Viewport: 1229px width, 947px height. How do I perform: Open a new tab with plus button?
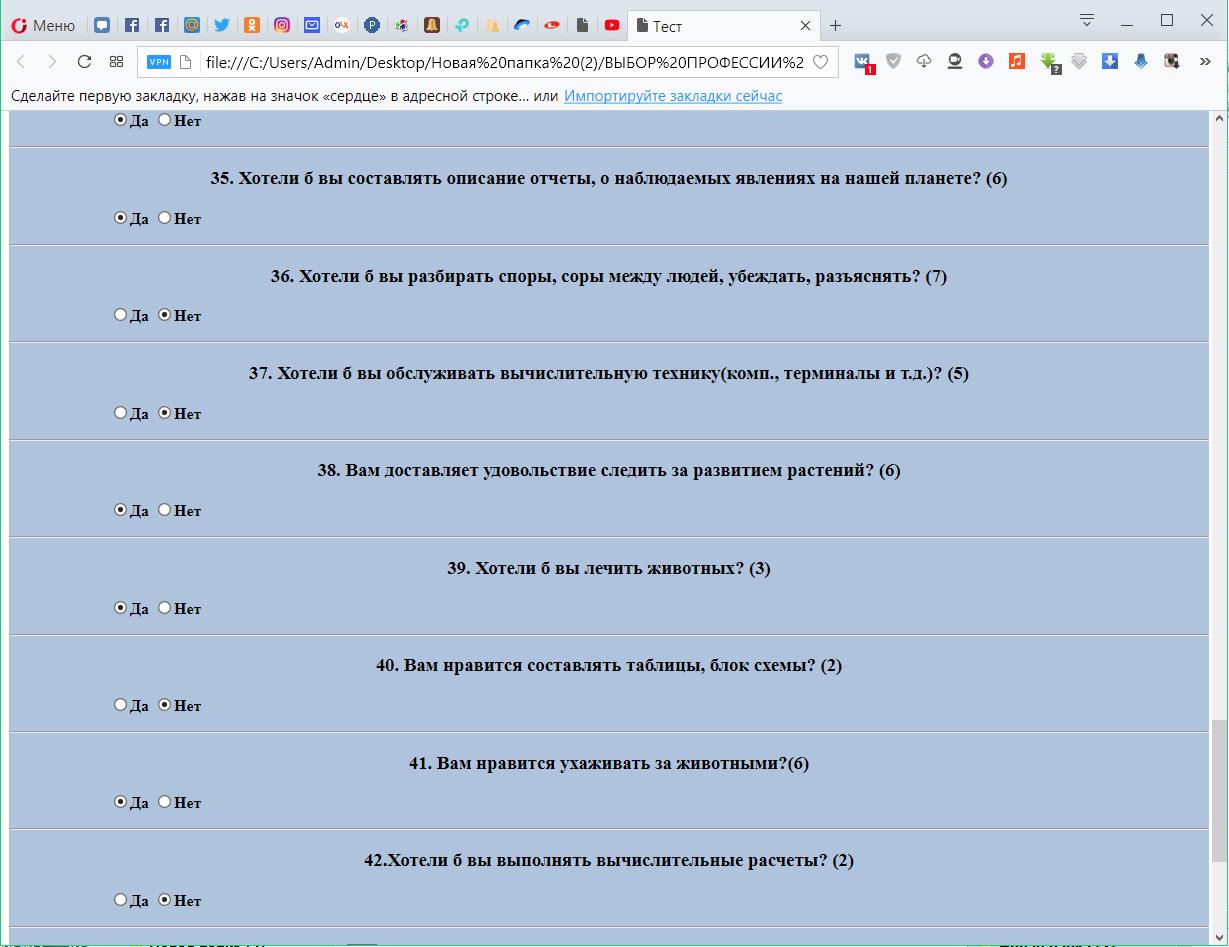point(836,26)
